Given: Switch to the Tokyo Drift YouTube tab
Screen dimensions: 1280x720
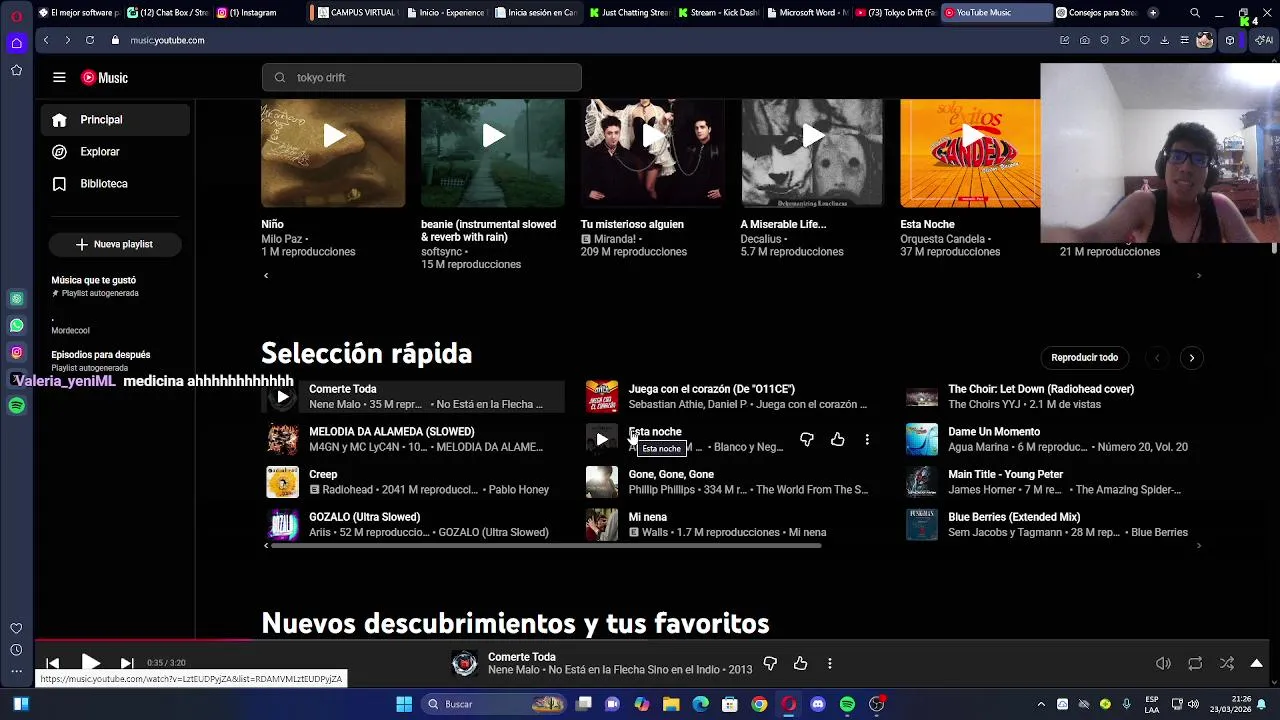Looking at the screenshot, I should click(896, 13).
